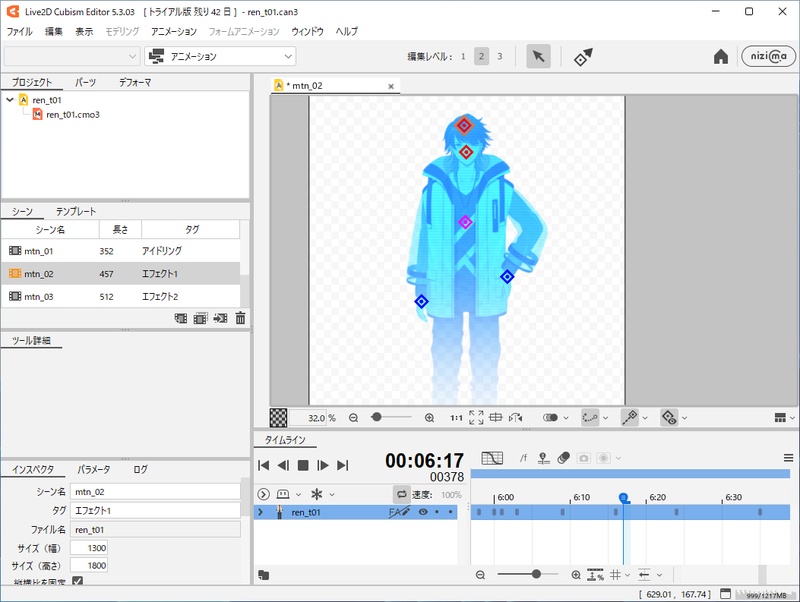Toggle ren_t01 track visibility eye
800x602 pixels.
pos(423,512)
